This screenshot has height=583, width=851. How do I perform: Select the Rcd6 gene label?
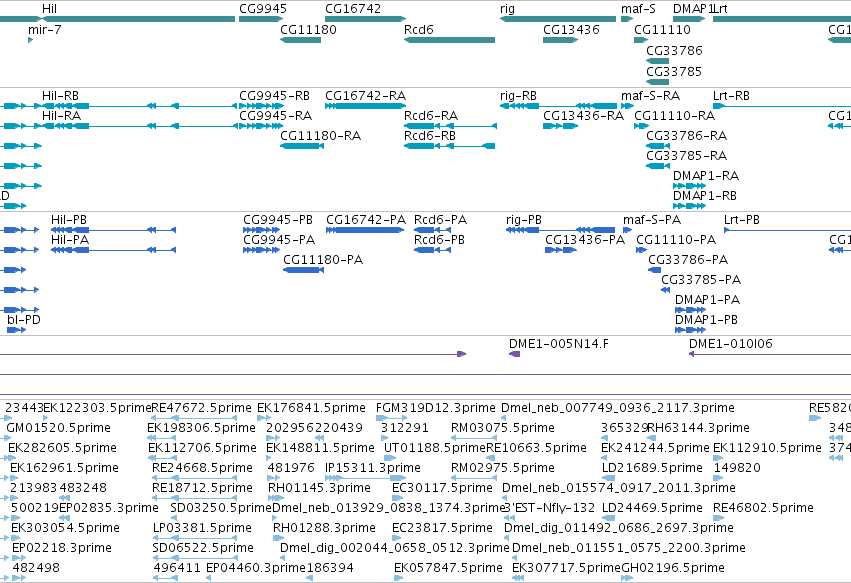(418, 29)
